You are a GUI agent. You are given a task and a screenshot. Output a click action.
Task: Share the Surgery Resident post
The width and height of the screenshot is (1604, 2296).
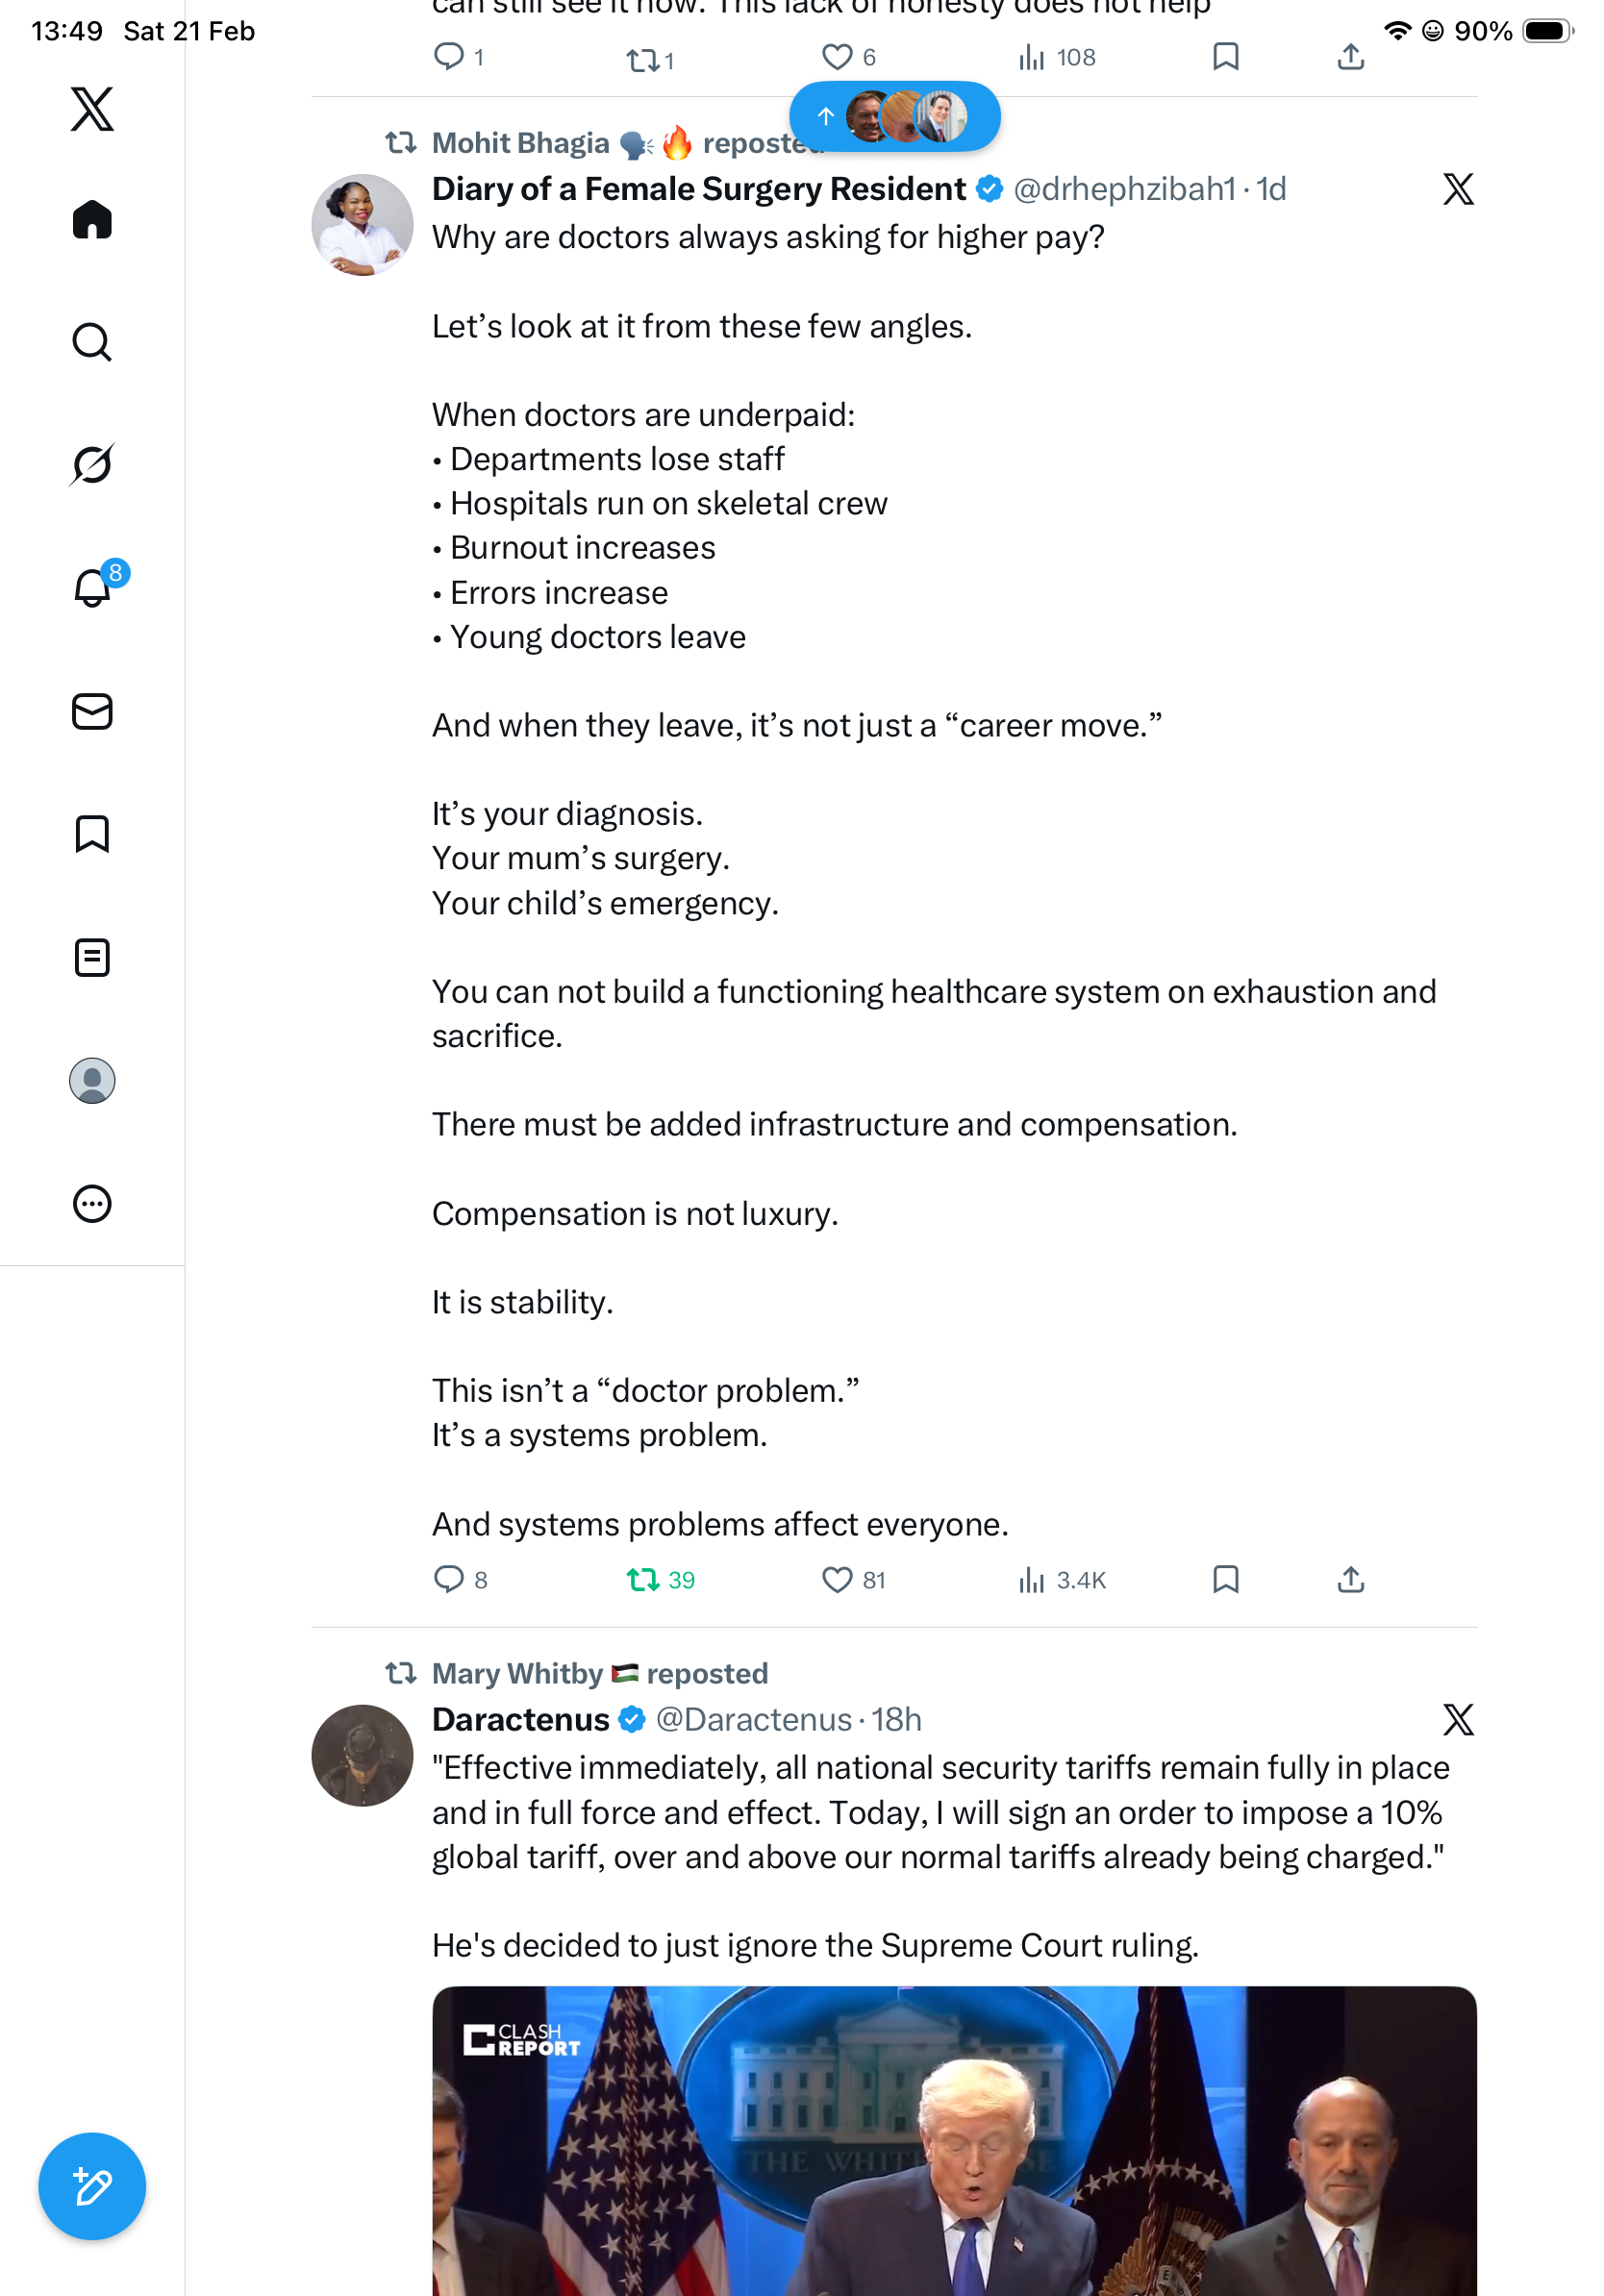1350,1579
